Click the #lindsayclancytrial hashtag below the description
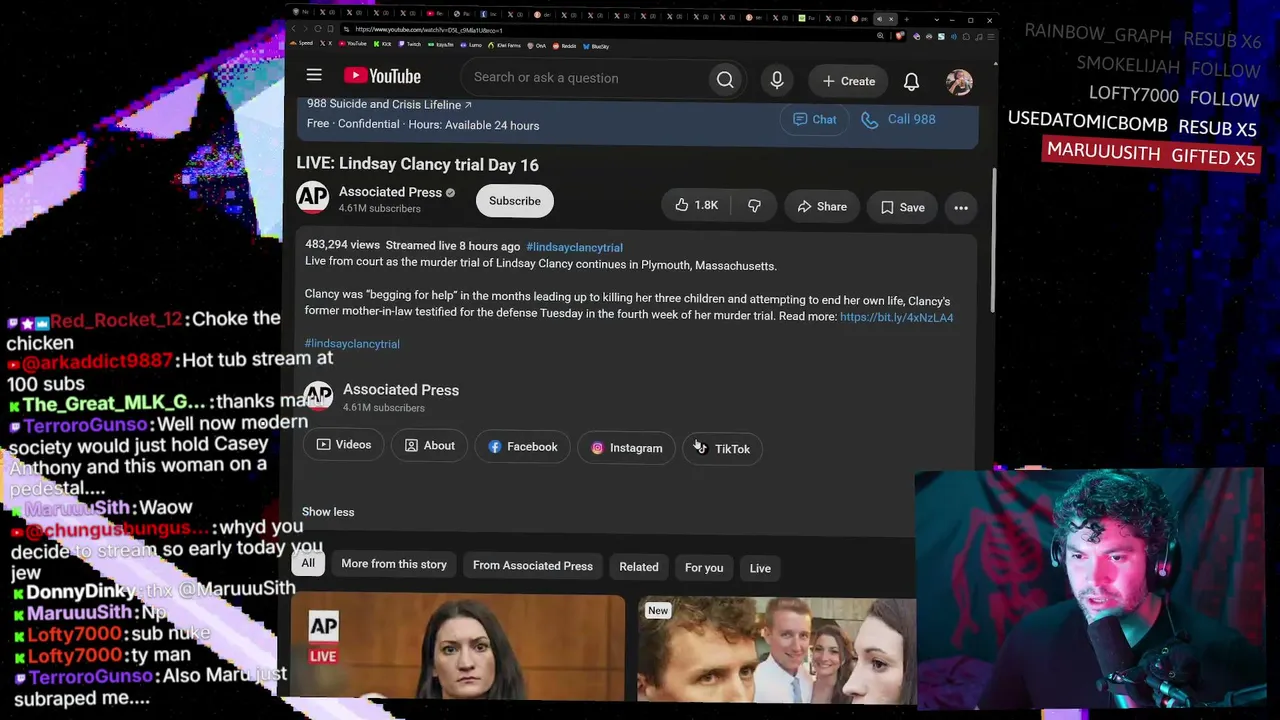 352,344
